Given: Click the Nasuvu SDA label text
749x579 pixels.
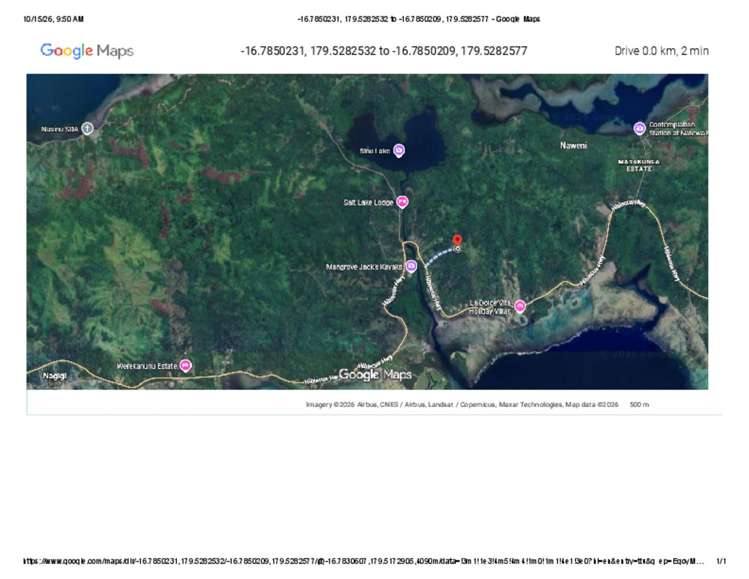Looking at the screenshot, I should 60,129.
